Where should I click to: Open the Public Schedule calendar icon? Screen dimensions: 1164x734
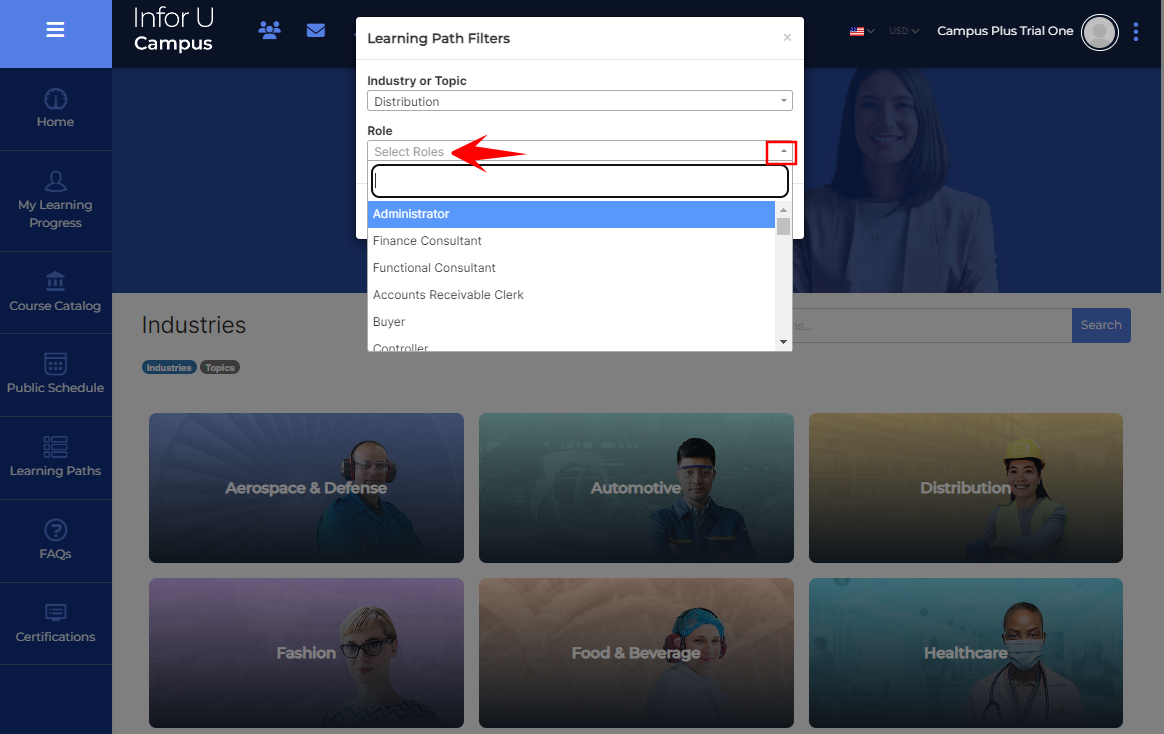[55, 364]
